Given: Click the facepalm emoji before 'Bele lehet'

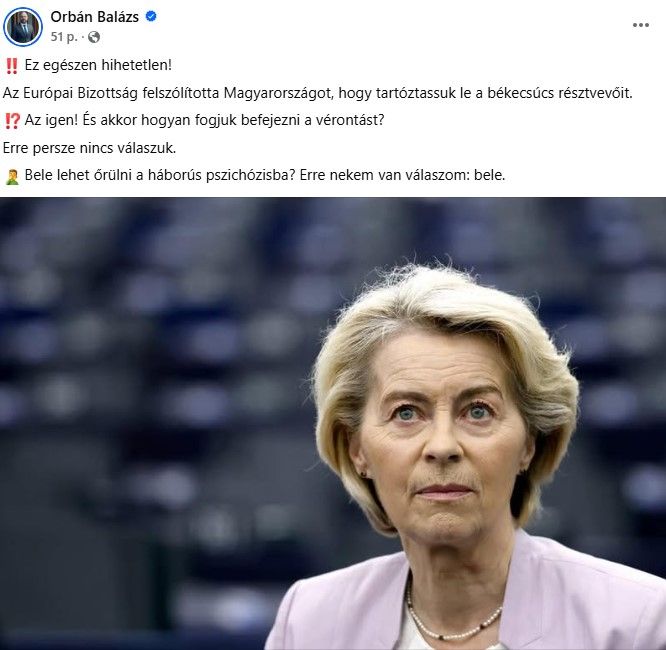Looking at the screenshot, I should coord(12,176).
